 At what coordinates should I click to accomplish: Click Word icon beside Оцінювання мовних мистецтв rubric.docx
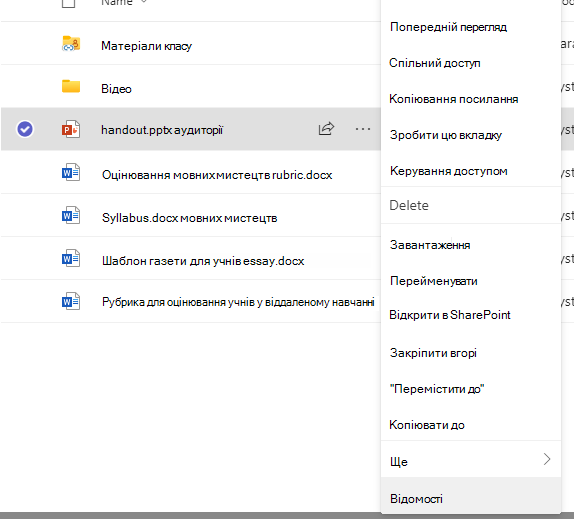click(71, 172)
